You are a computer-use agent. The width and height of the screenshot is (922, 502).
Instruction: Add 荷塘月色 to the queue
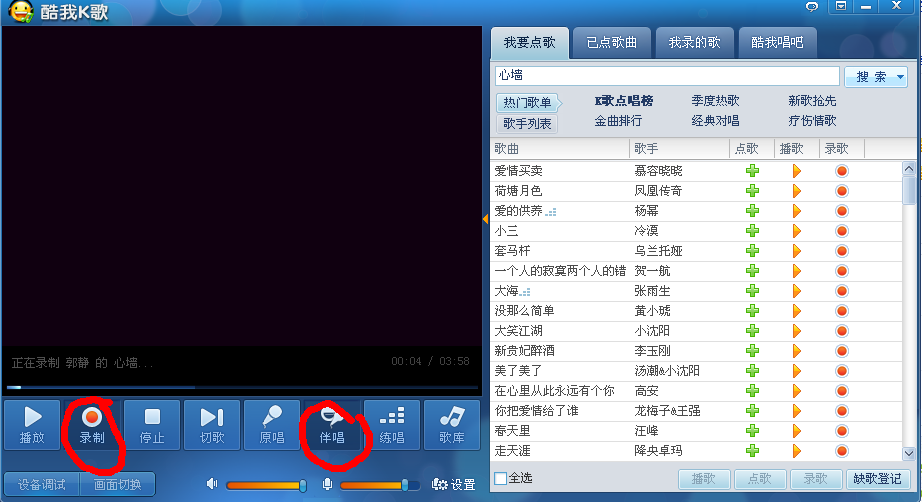[752, 191]
